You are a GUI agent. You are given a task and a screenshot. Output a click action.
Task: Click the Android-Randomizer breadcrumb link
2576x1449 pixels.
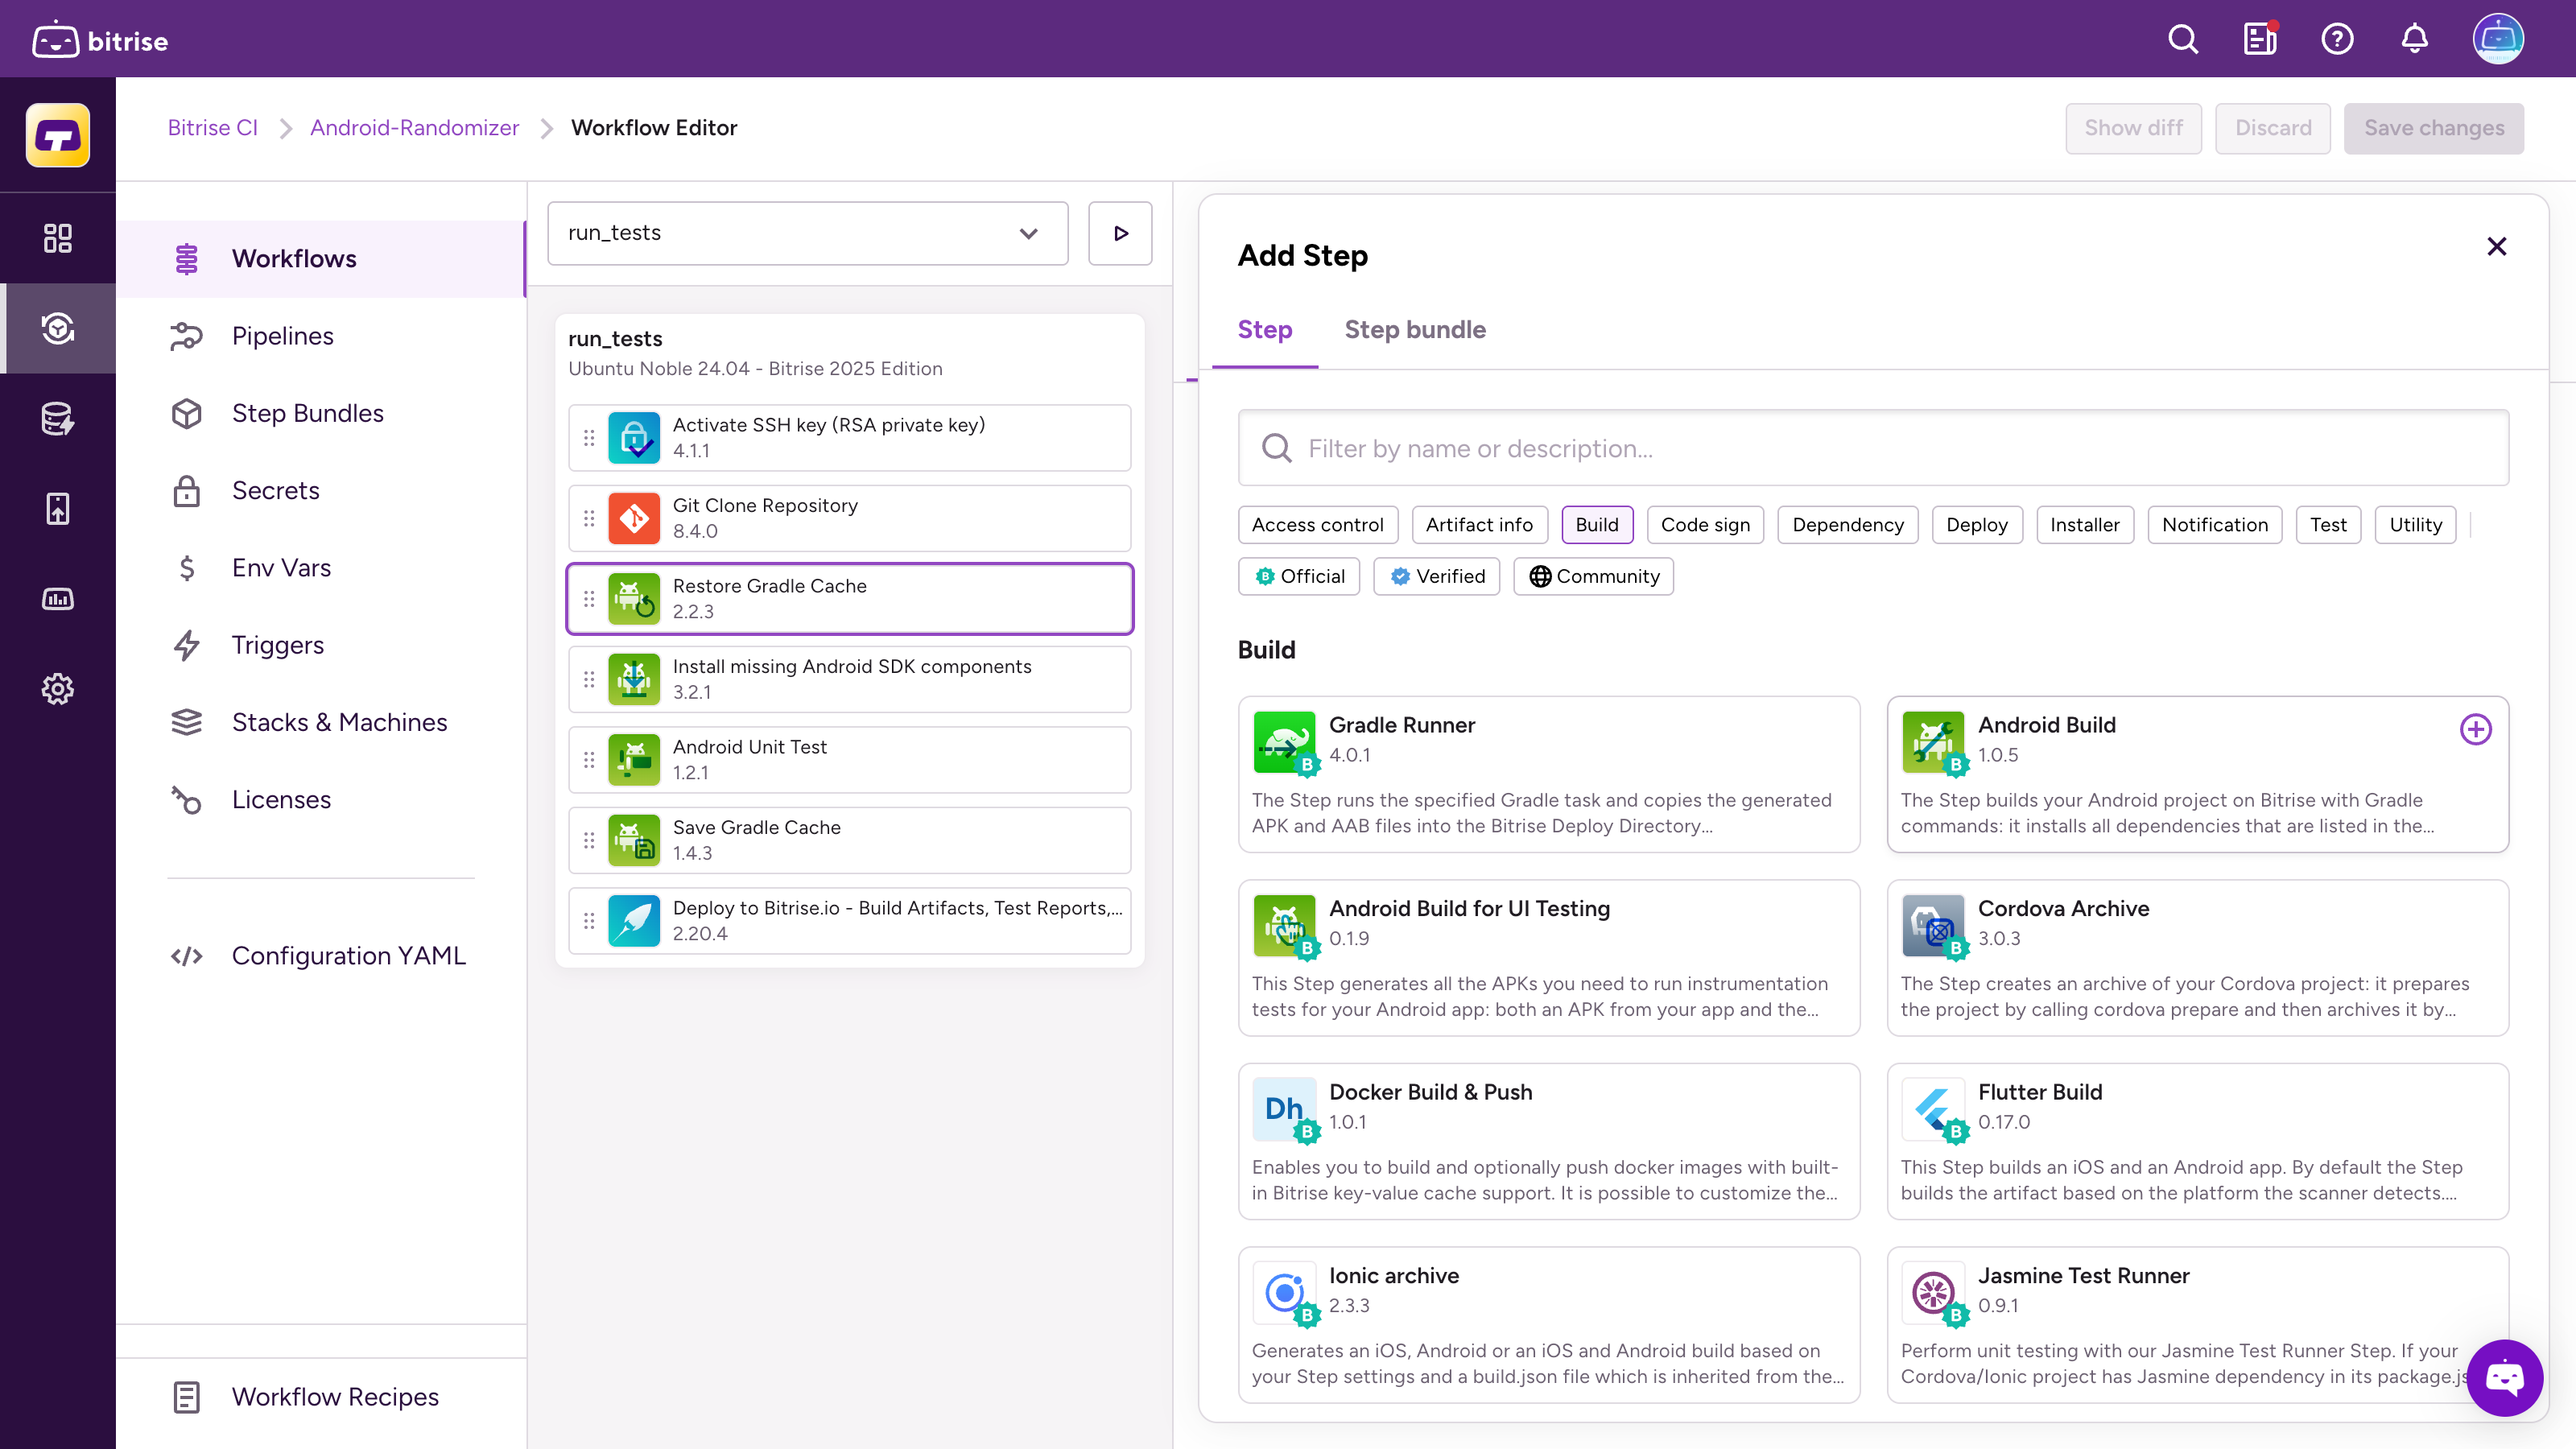tap(414, 128)
